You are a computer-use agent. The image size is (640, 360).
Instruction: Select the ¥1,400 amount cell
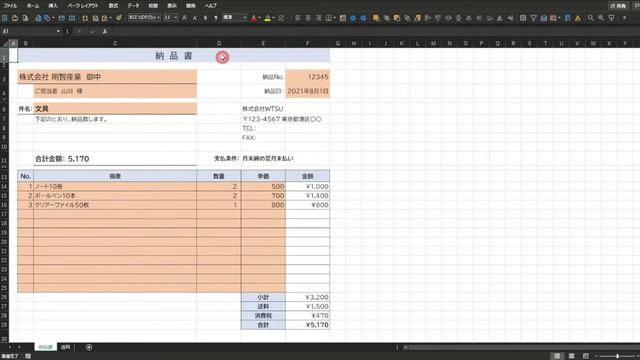click(x=307, y=196)
